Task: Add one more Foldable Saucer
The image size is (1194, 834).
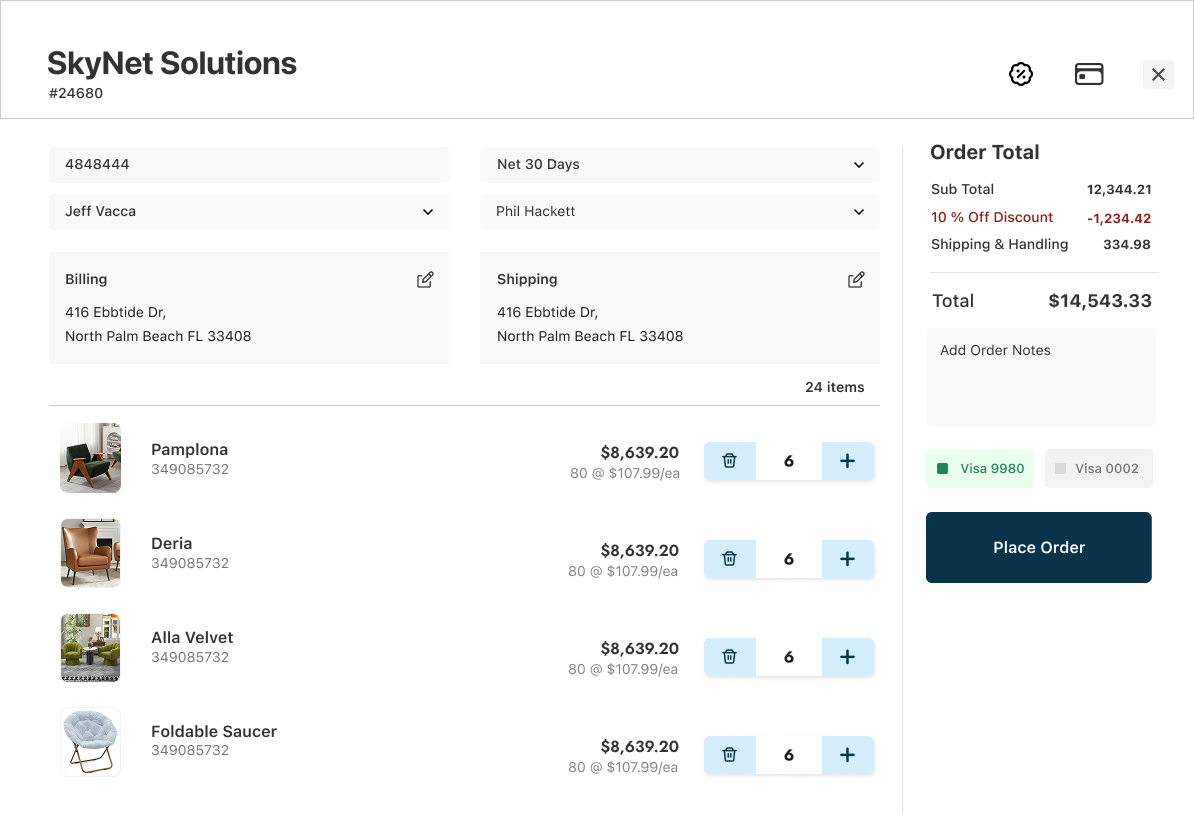Action: click(847, 755)
